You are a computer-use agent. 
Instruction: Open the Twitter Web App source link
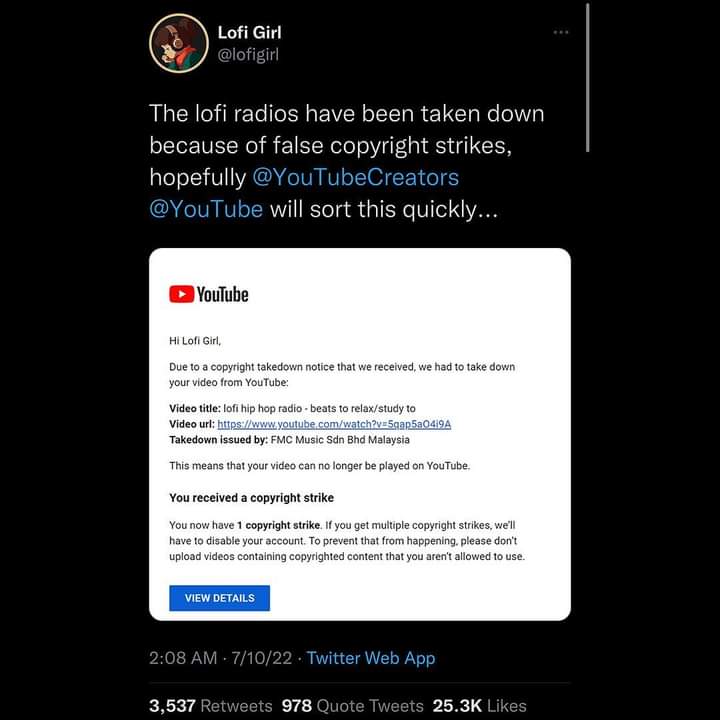(370, 658)
